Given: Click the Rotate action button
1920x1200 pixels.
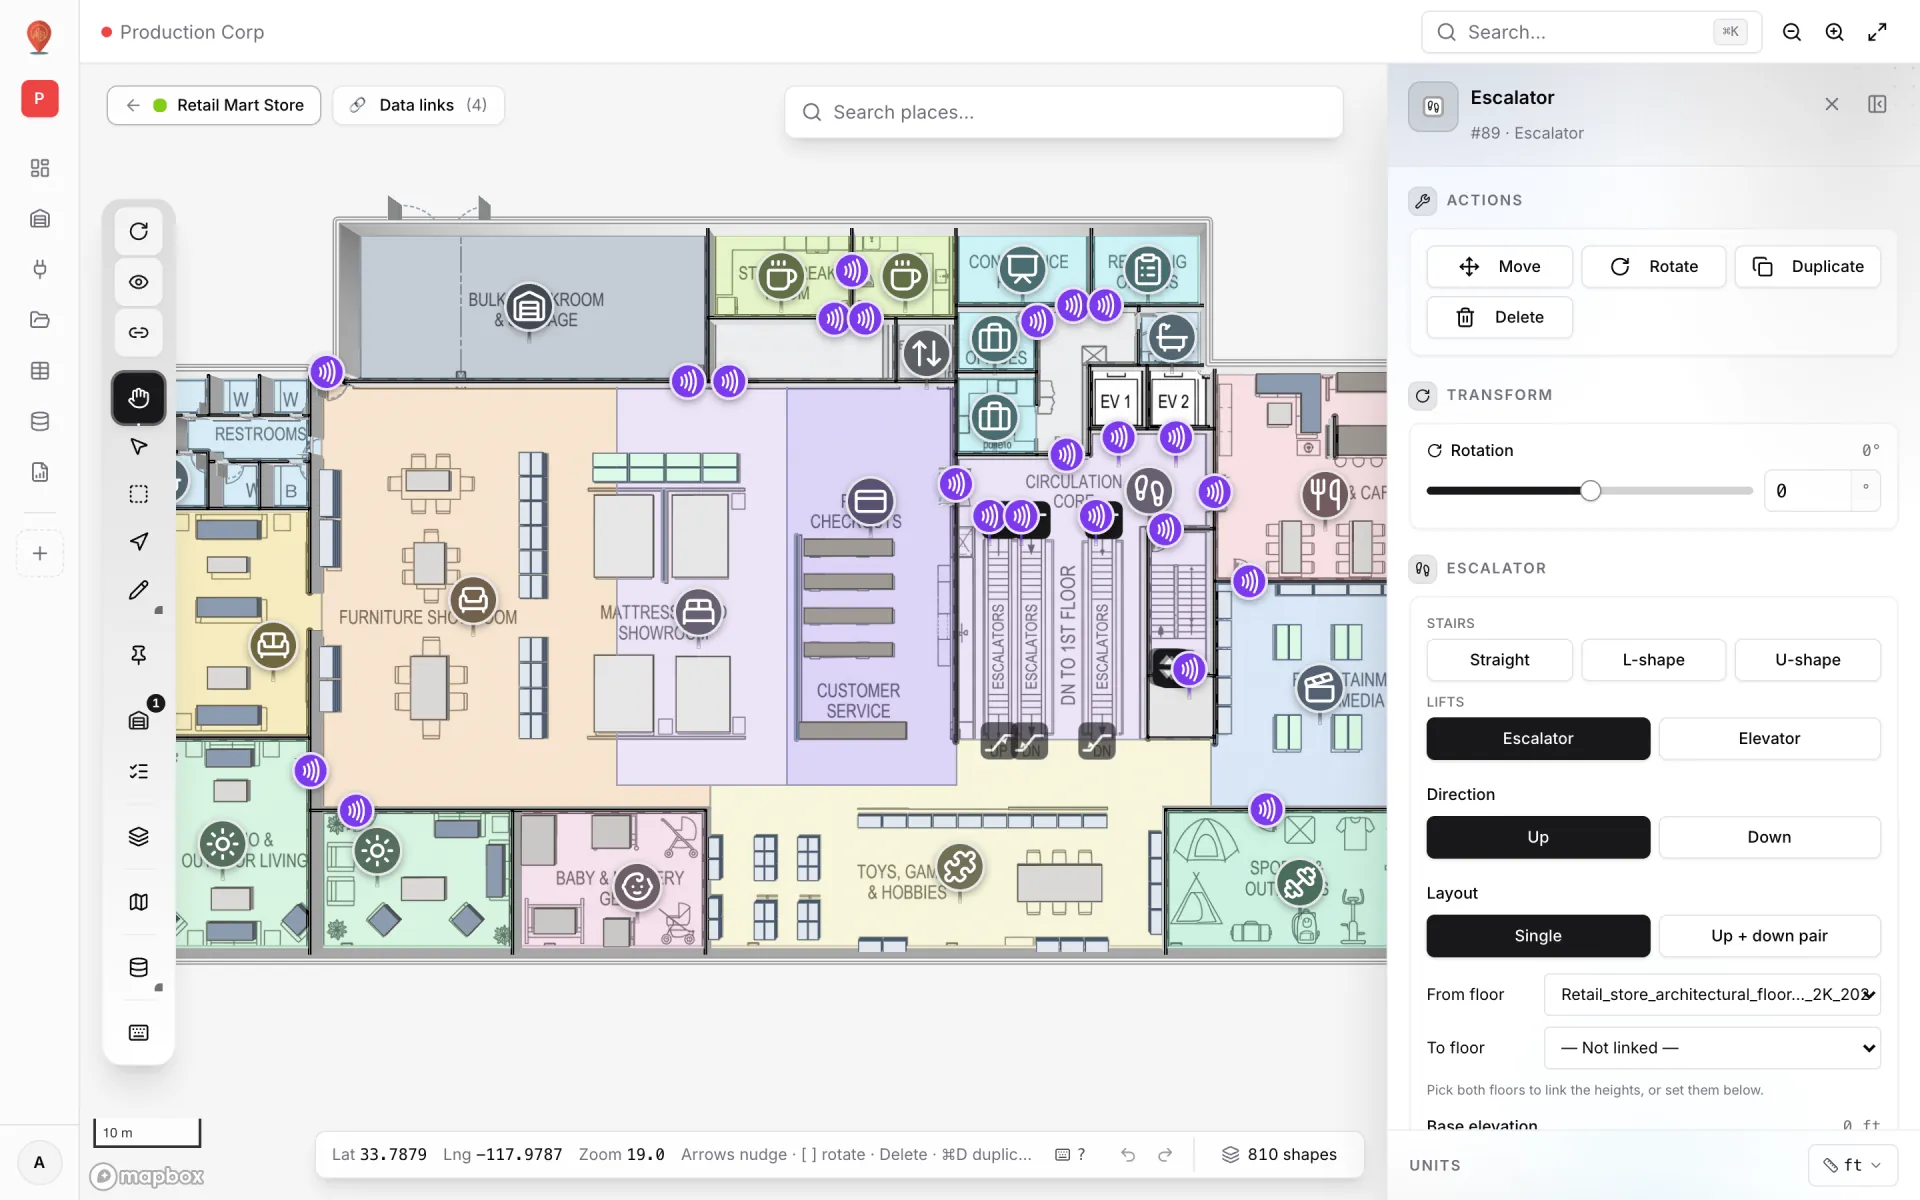Looking at the screenshot, I should pyautogui.click(x=1653, y=266).
